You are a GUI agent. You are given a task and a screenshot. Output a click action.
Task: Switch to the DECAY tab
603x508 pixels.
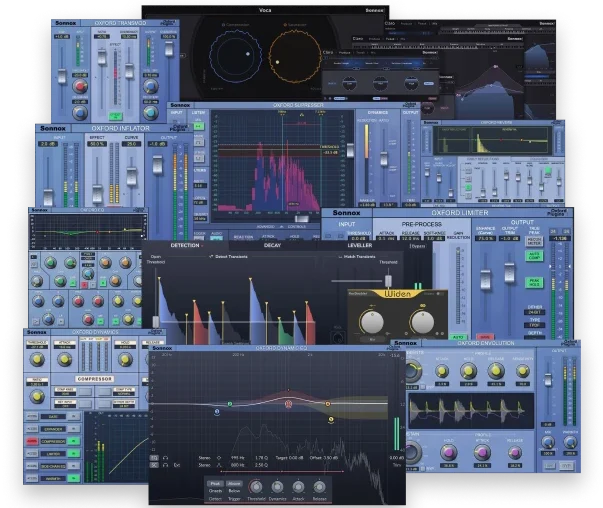272,245
